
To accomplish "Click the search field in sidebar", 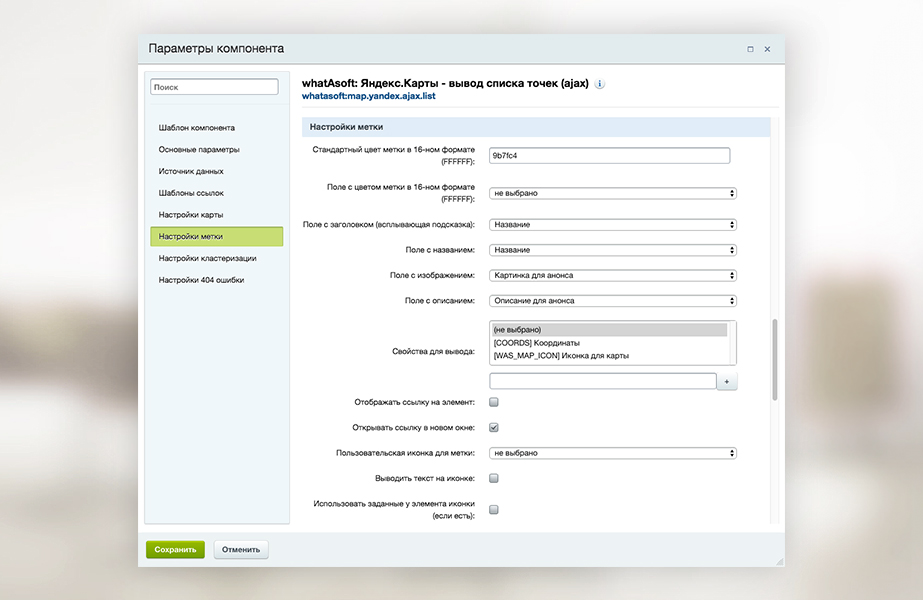I will 214,88.
